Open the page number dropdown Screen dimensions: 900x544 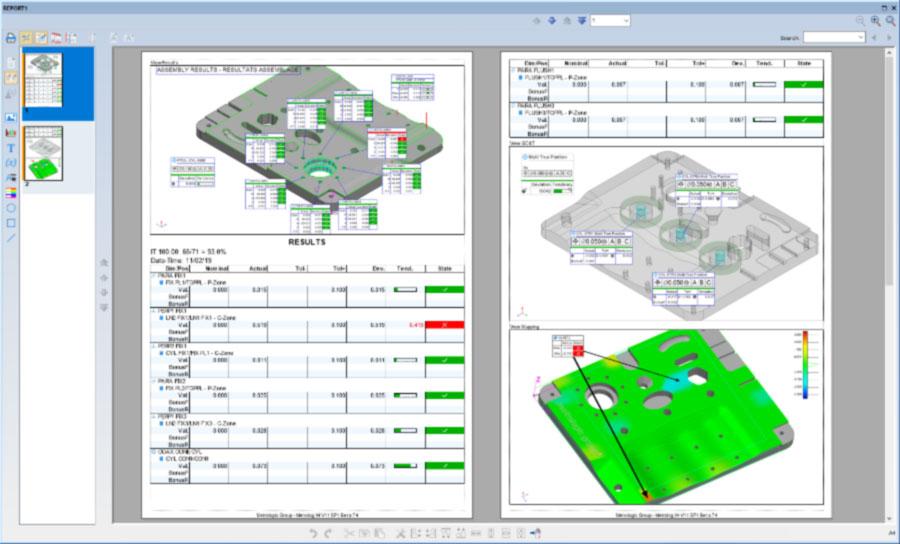tap(626, 21)
